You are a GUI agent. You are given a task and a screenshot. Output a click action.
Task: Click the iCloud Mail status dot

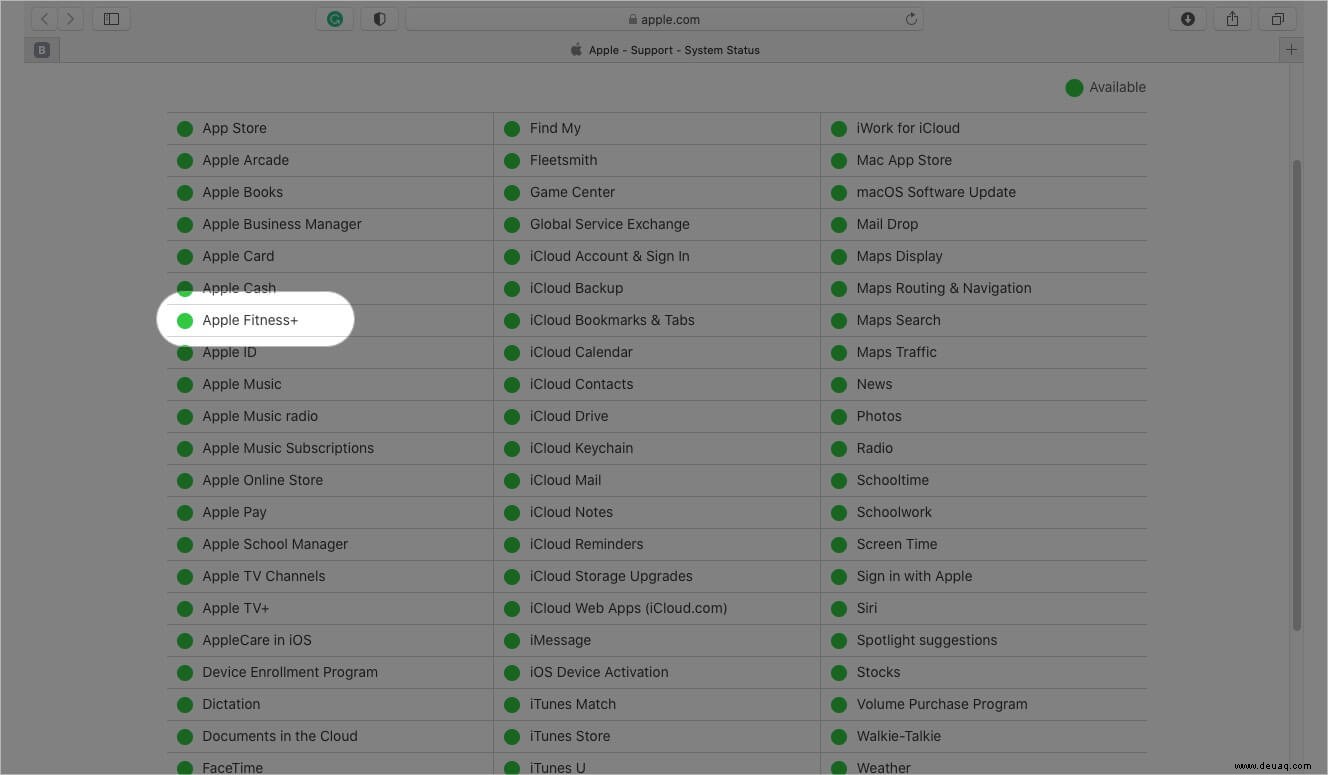(512, 480)
